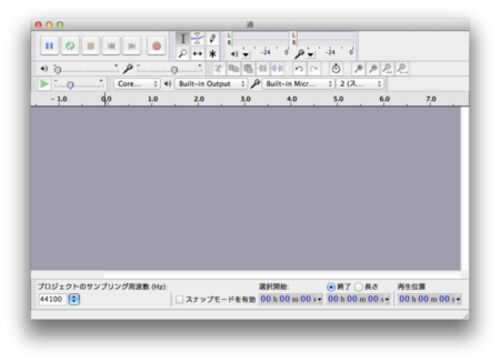Viewport: 500px width, 362px height.
Task: Click the Sync-lock clock icon
Action: pyautogui.click(x=336, y=69)
